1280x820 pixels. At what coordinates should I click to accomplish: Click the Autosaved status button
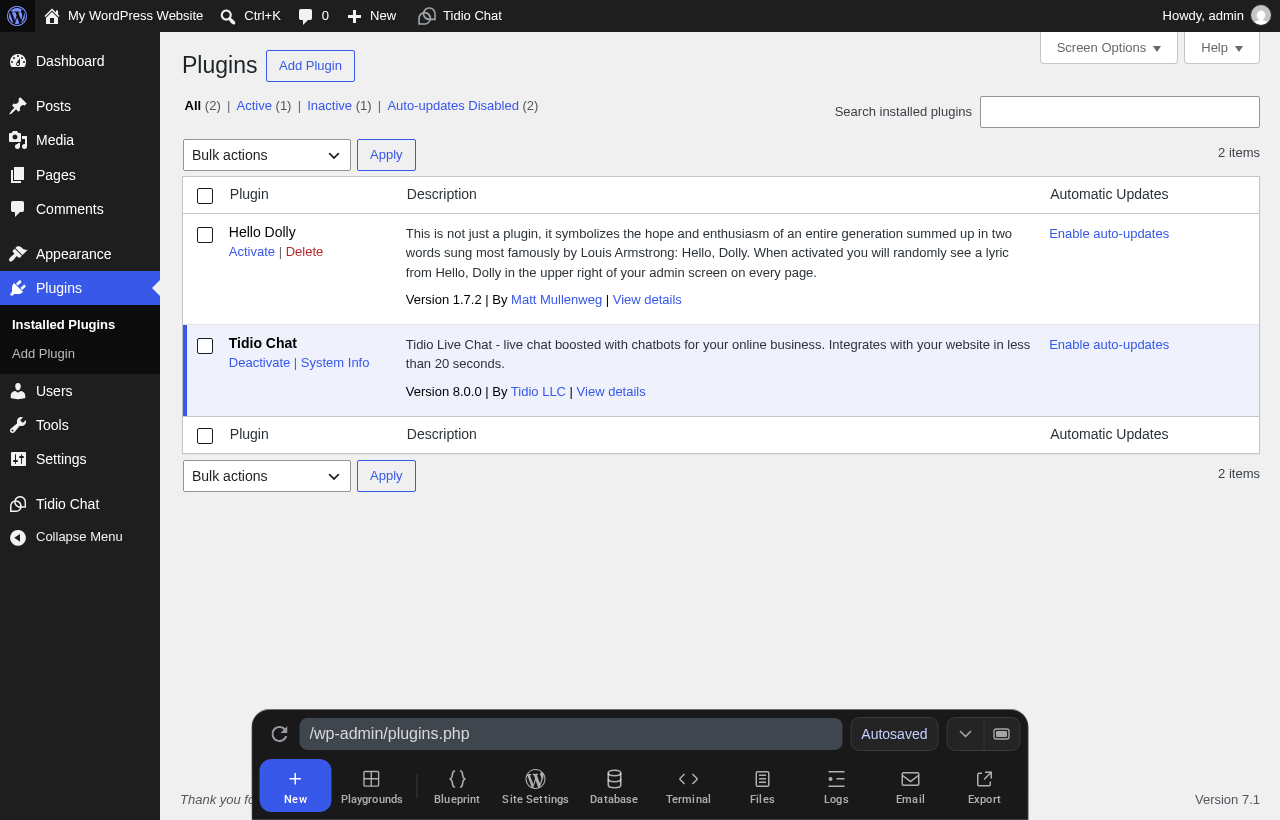click(x=894, y=734)
